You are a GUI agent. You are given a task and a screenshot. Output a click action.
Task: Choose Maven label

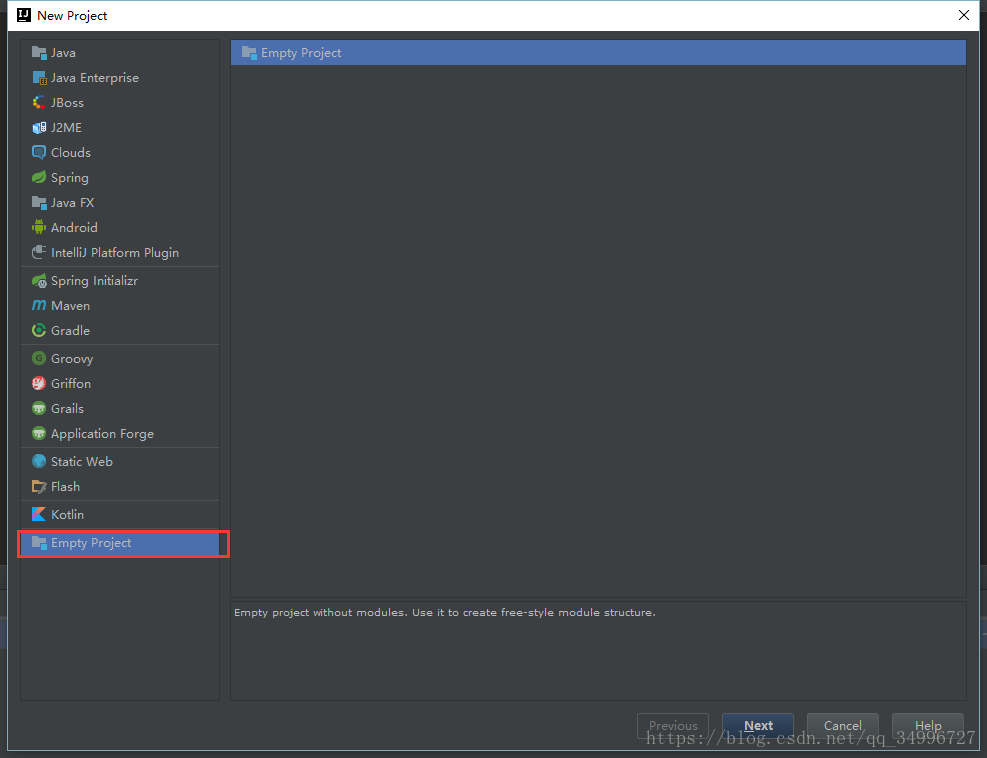(70, 305)
